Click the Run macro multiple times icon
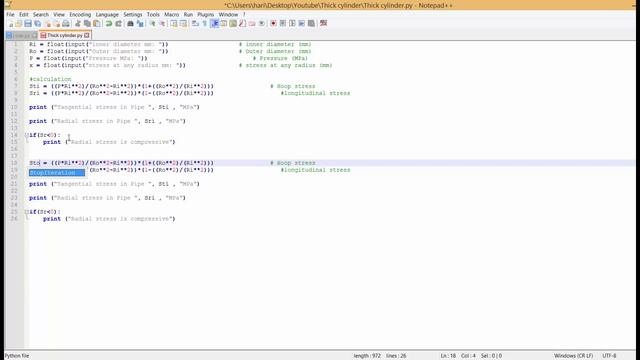Image resolution: width=640 pixels, height=360 pixels. tap(302, 24)
